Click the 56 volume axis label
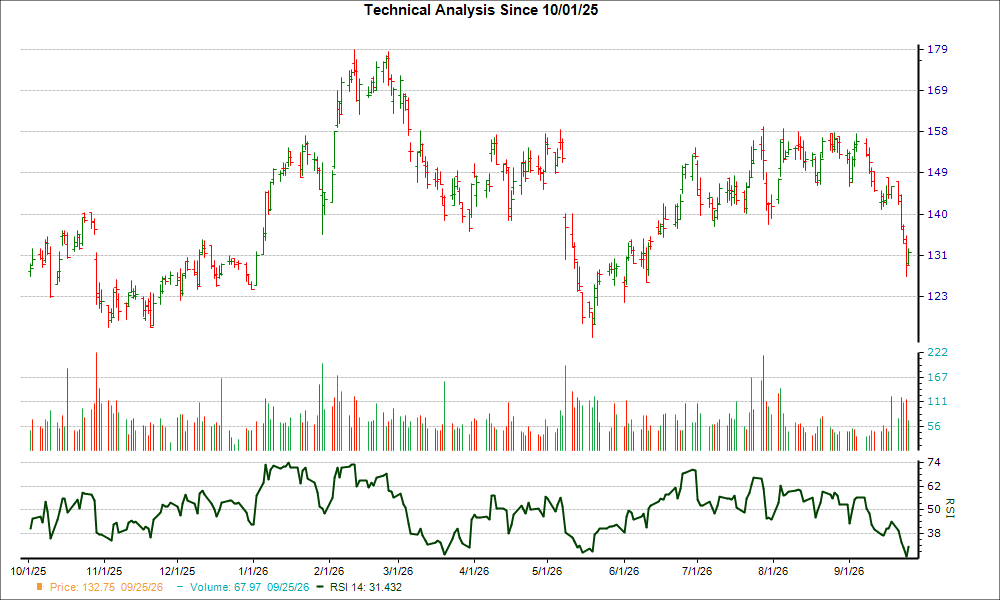Viewport: 1000px width, 600px height. [934, 426]
